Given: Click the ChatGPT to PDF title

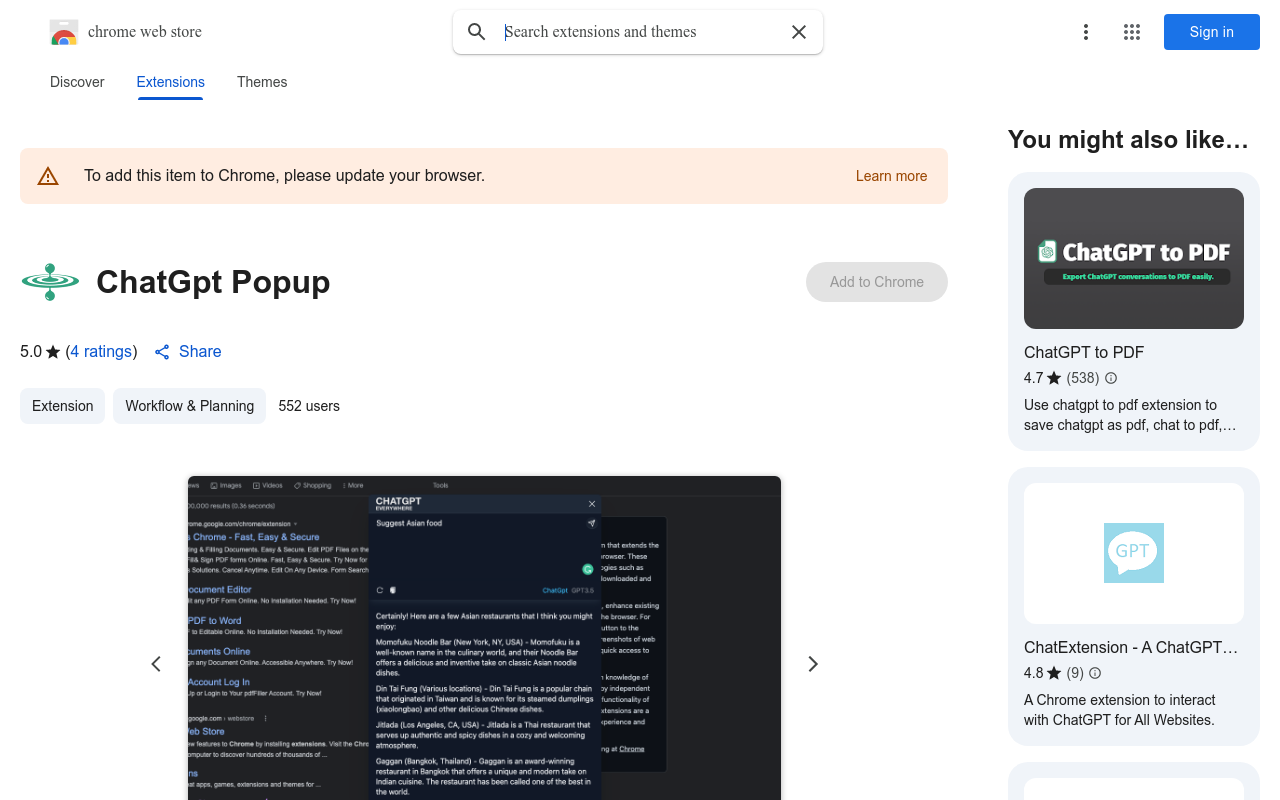Looking at the screenshot, I should (x=1084, y=352).
